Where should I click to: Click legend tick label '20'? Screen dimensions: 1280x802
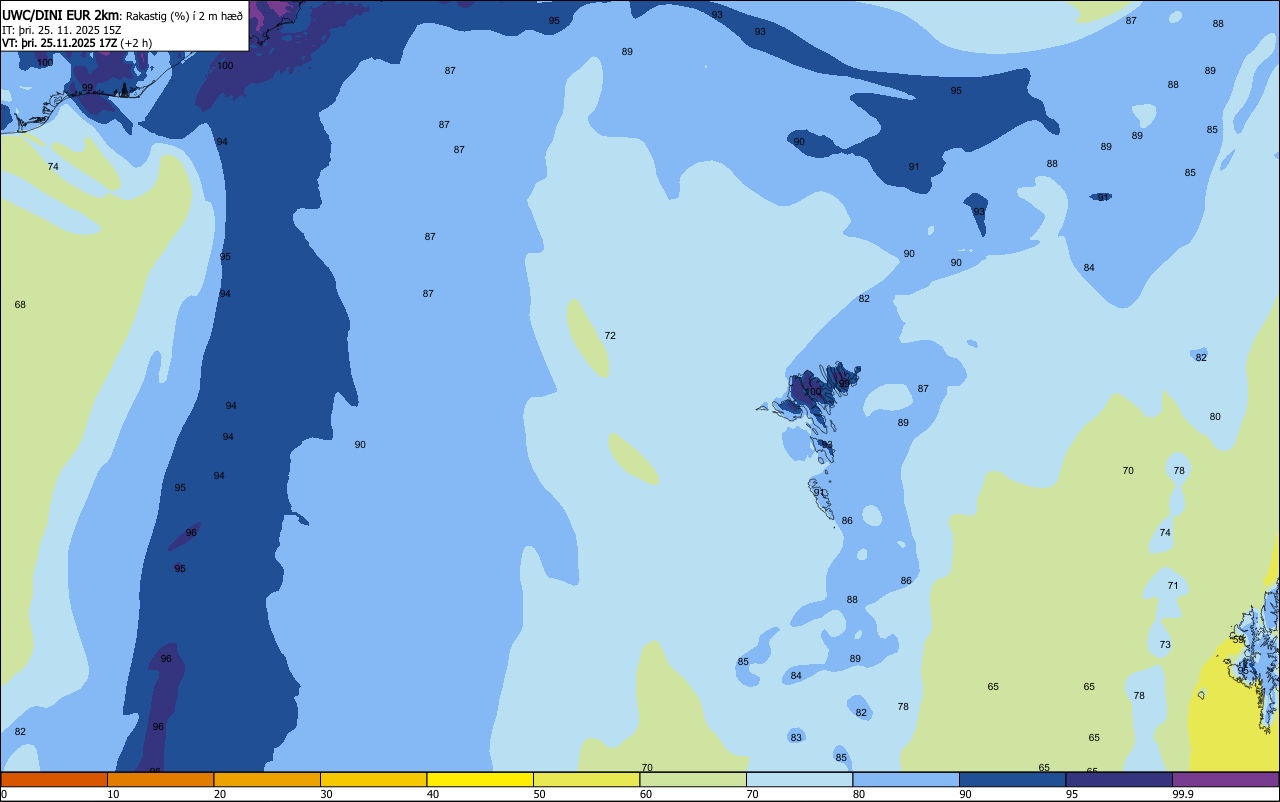(220, 794)
